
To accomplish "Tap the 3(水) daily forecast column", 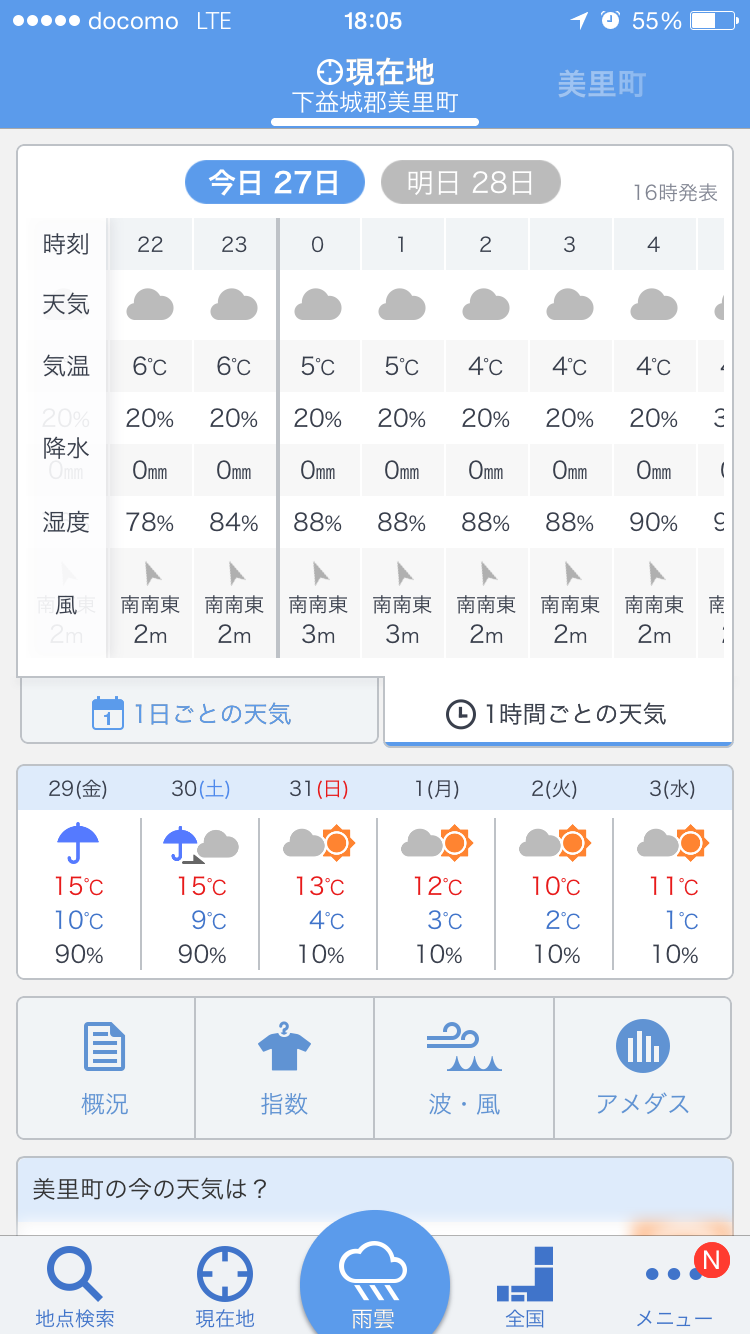I will point(673,872).
